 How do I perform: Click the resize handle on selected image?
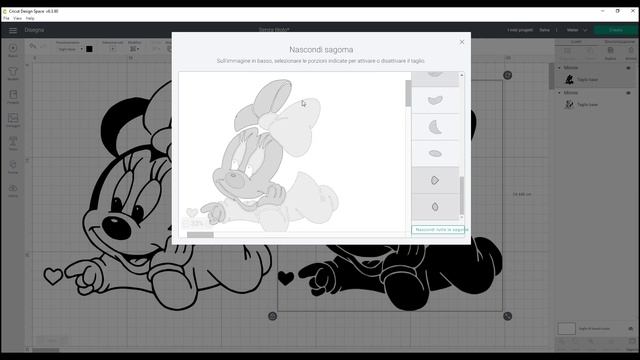507,316
